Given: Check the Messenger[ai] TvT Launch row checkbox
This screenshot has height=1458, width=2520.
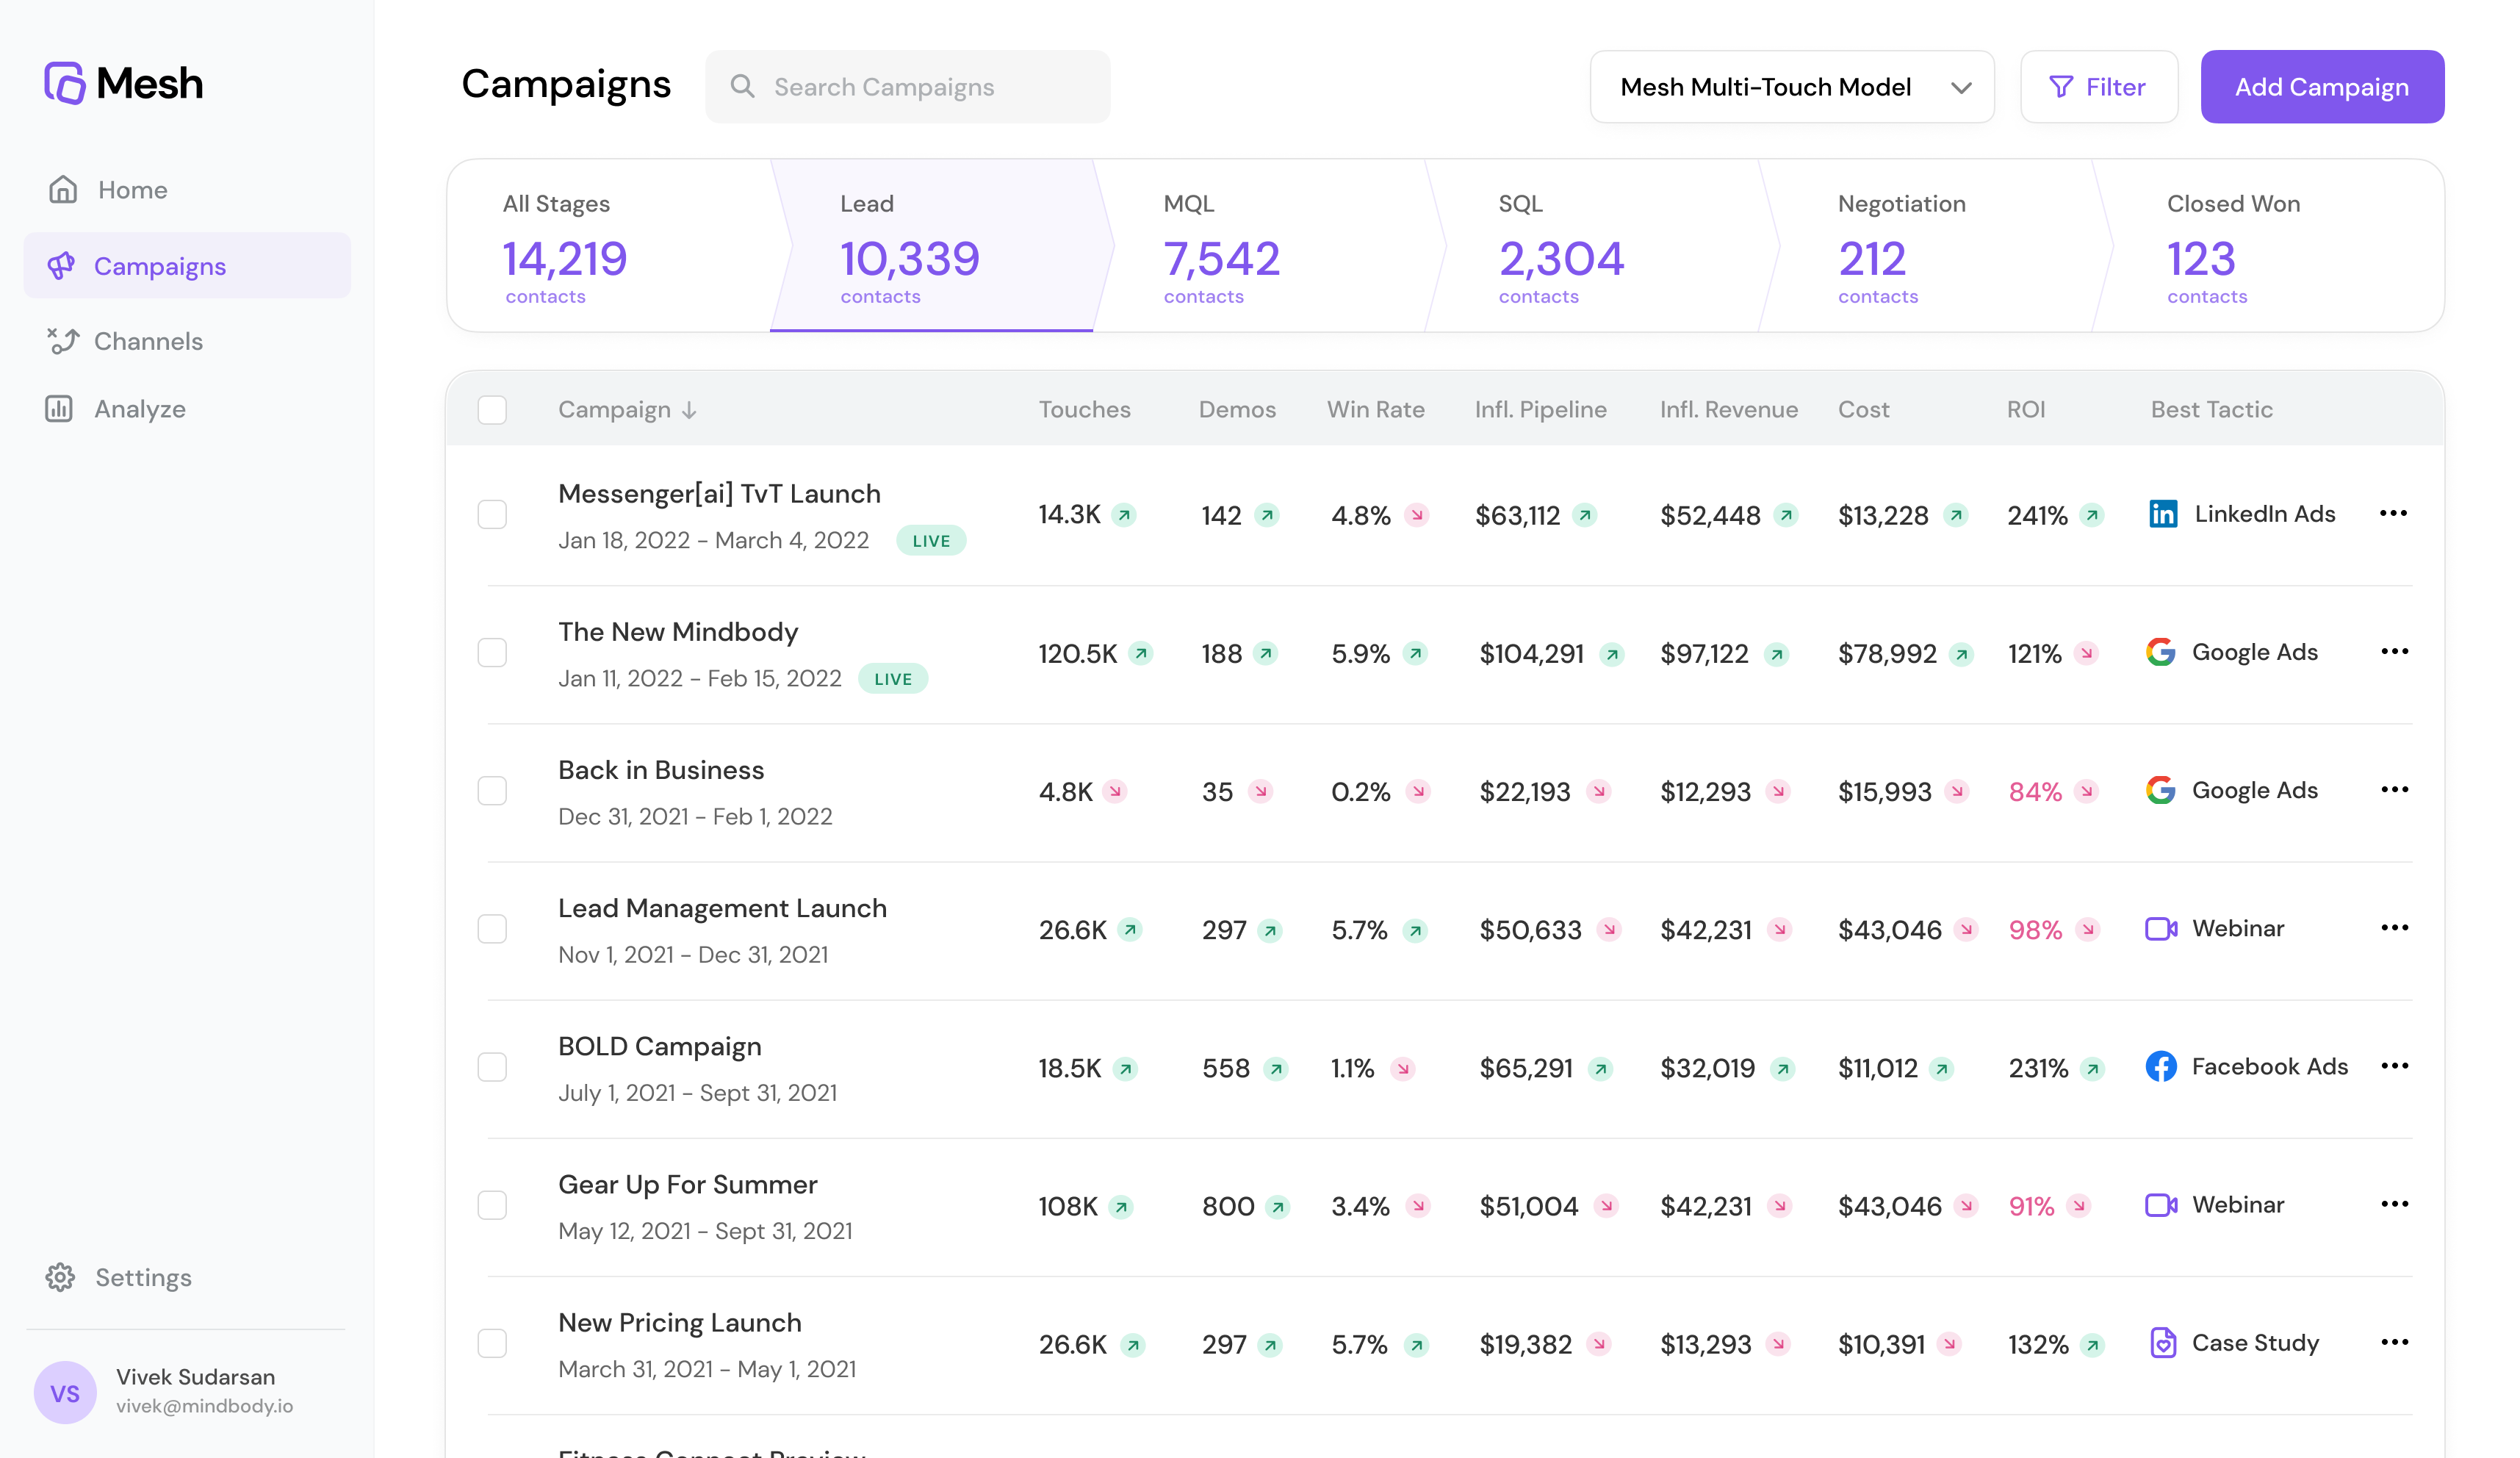Looking at the screenshot, I should [492, 514].
